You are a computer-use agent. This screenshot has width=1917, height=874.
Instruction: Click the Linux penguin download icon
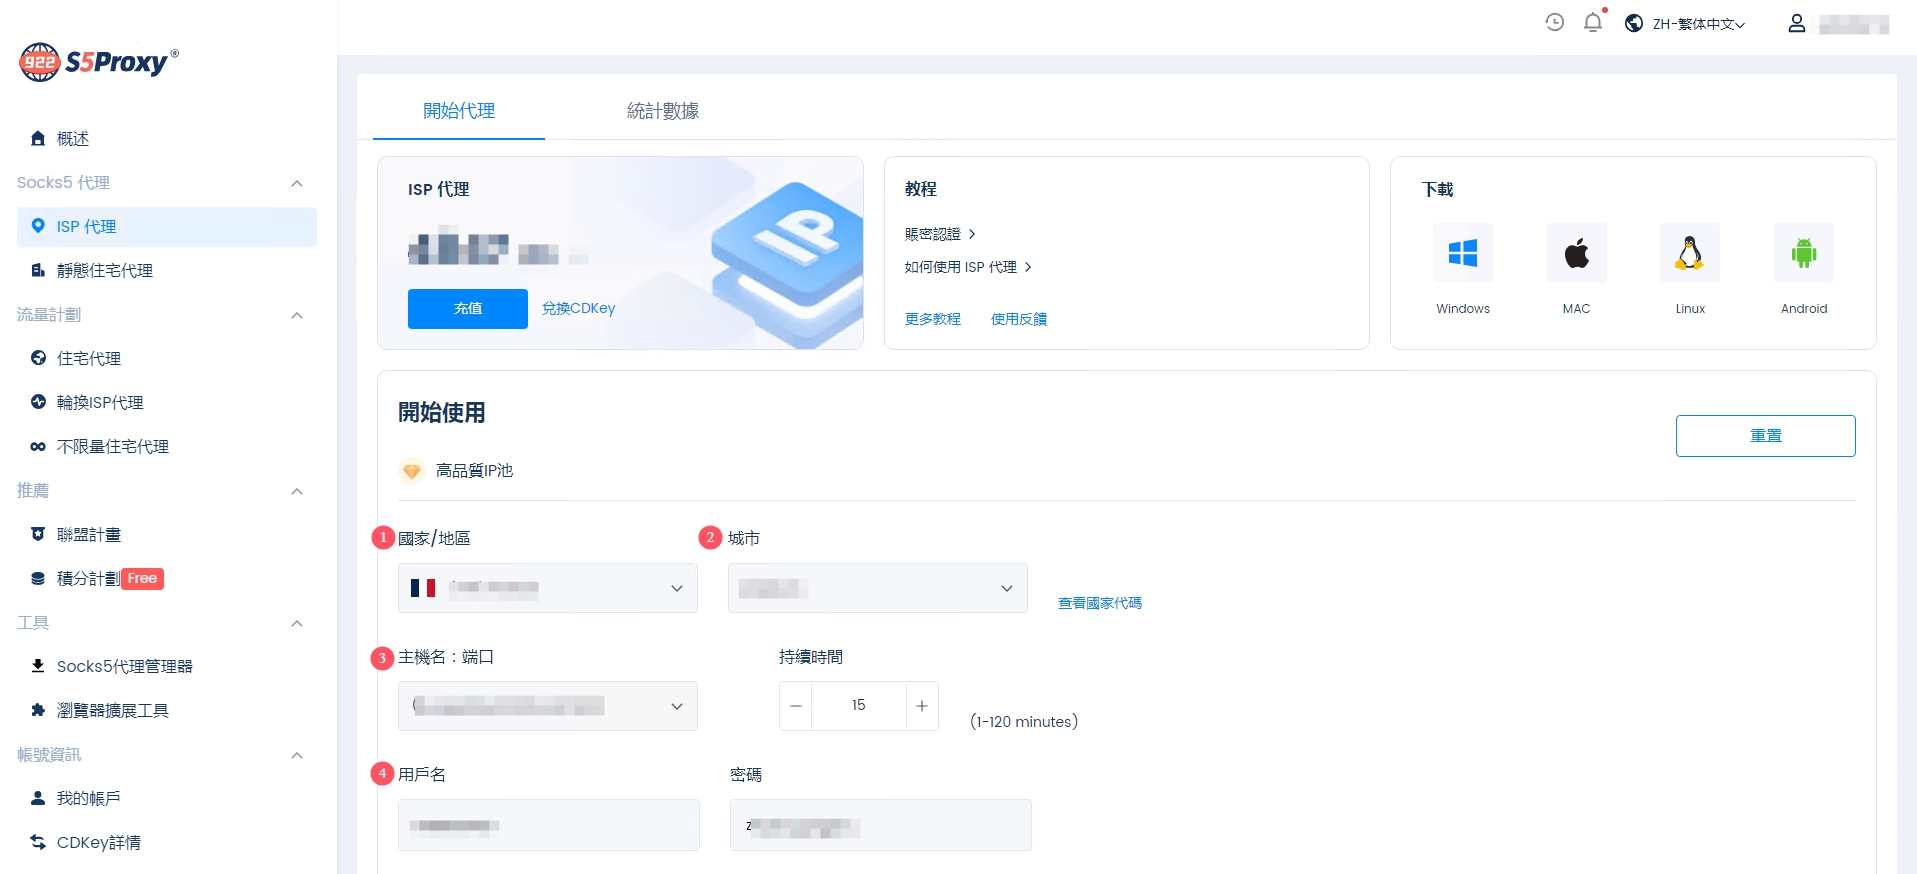click(x=1690, y=254)
